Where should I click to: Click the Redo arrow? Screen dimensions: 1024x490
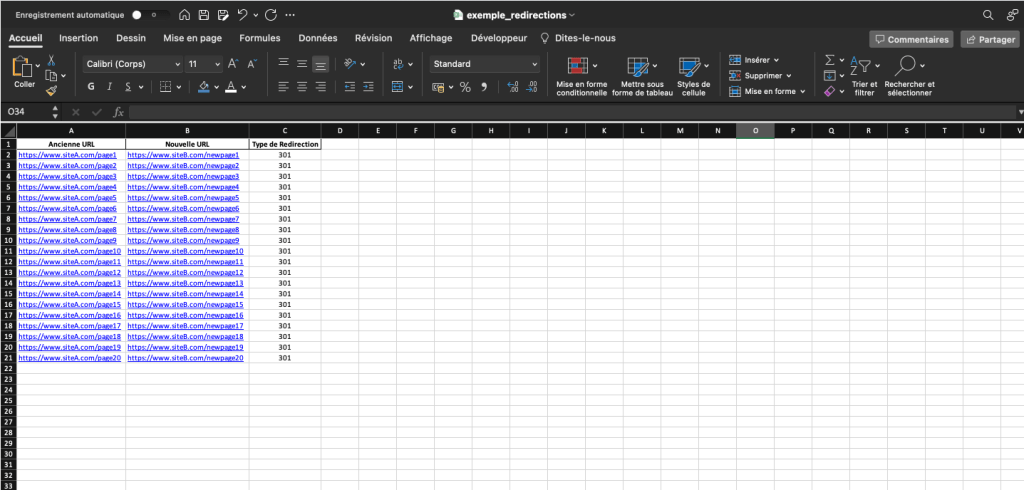[271, 14]
